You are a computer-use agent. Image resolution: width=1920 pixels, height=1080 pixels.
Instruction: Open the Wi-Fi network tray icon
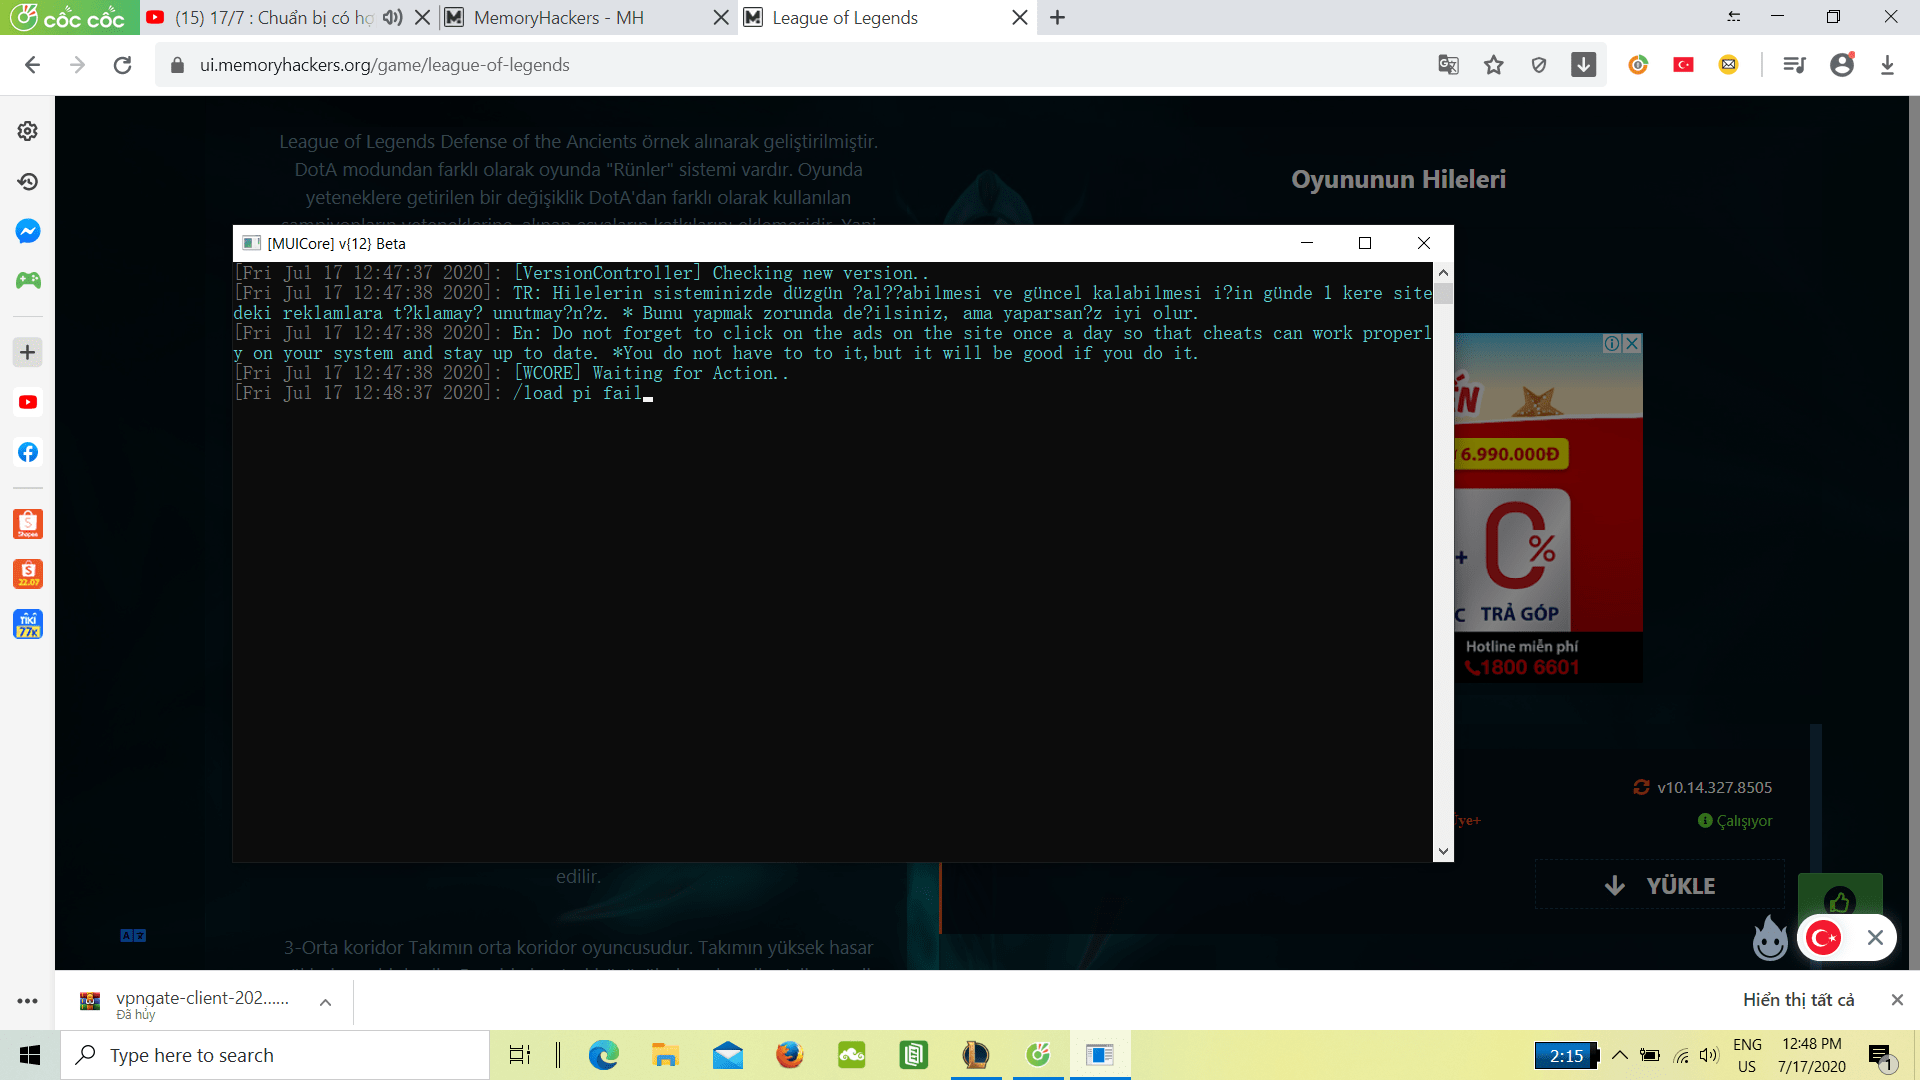coord(1681,1055)
